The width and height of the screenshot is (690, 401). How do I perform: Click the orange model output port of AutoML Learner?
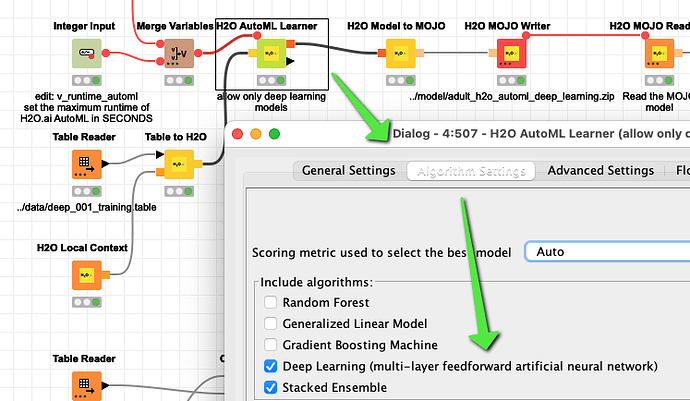click(290, 44)
